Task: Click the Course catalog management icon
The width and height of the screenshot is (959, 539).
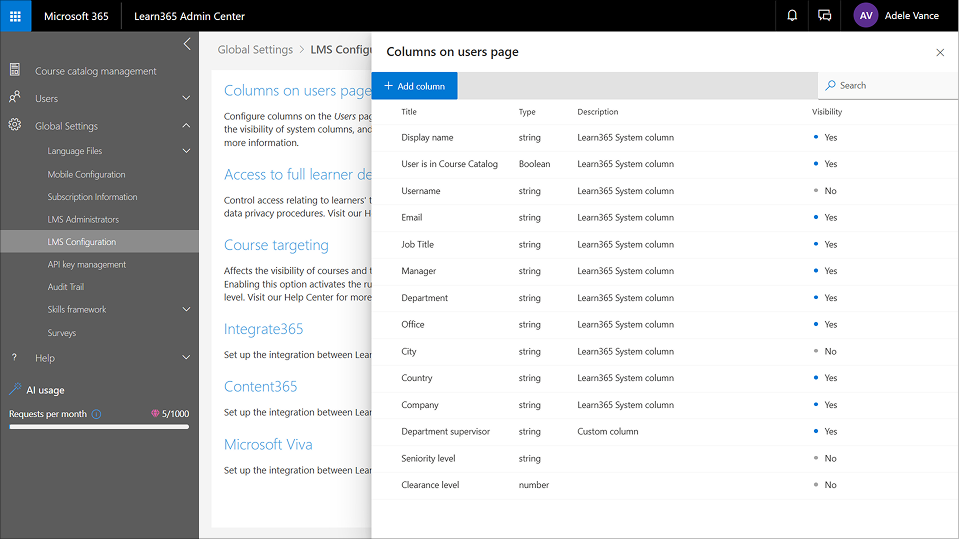Action: pos(15,70)
